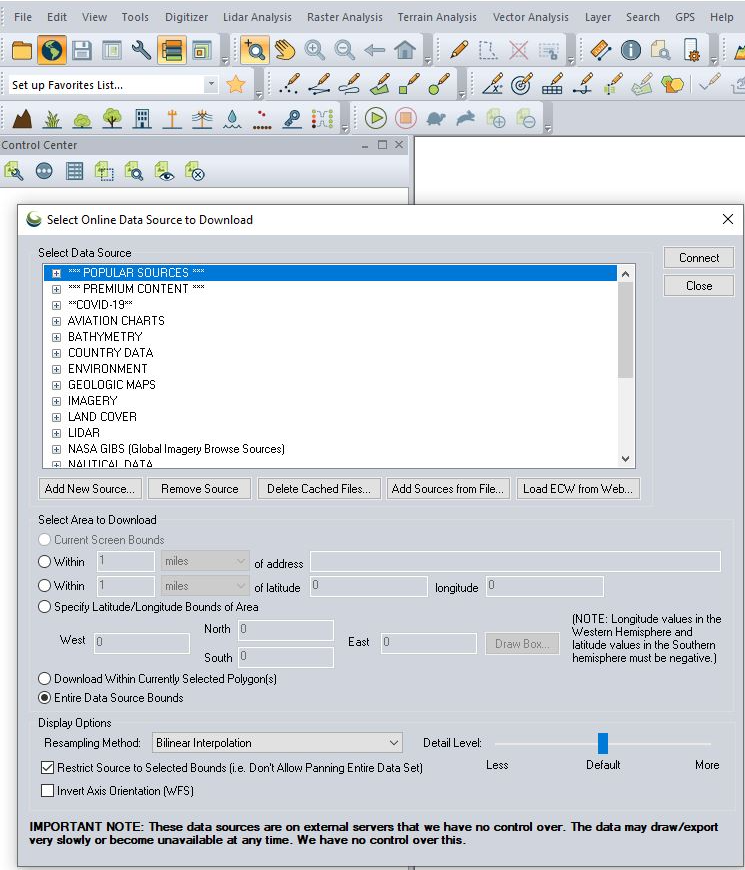The height and width of the screenshot is (870, 745).
Task: Expand the IMAGERY node
Action: pos(56,401)
